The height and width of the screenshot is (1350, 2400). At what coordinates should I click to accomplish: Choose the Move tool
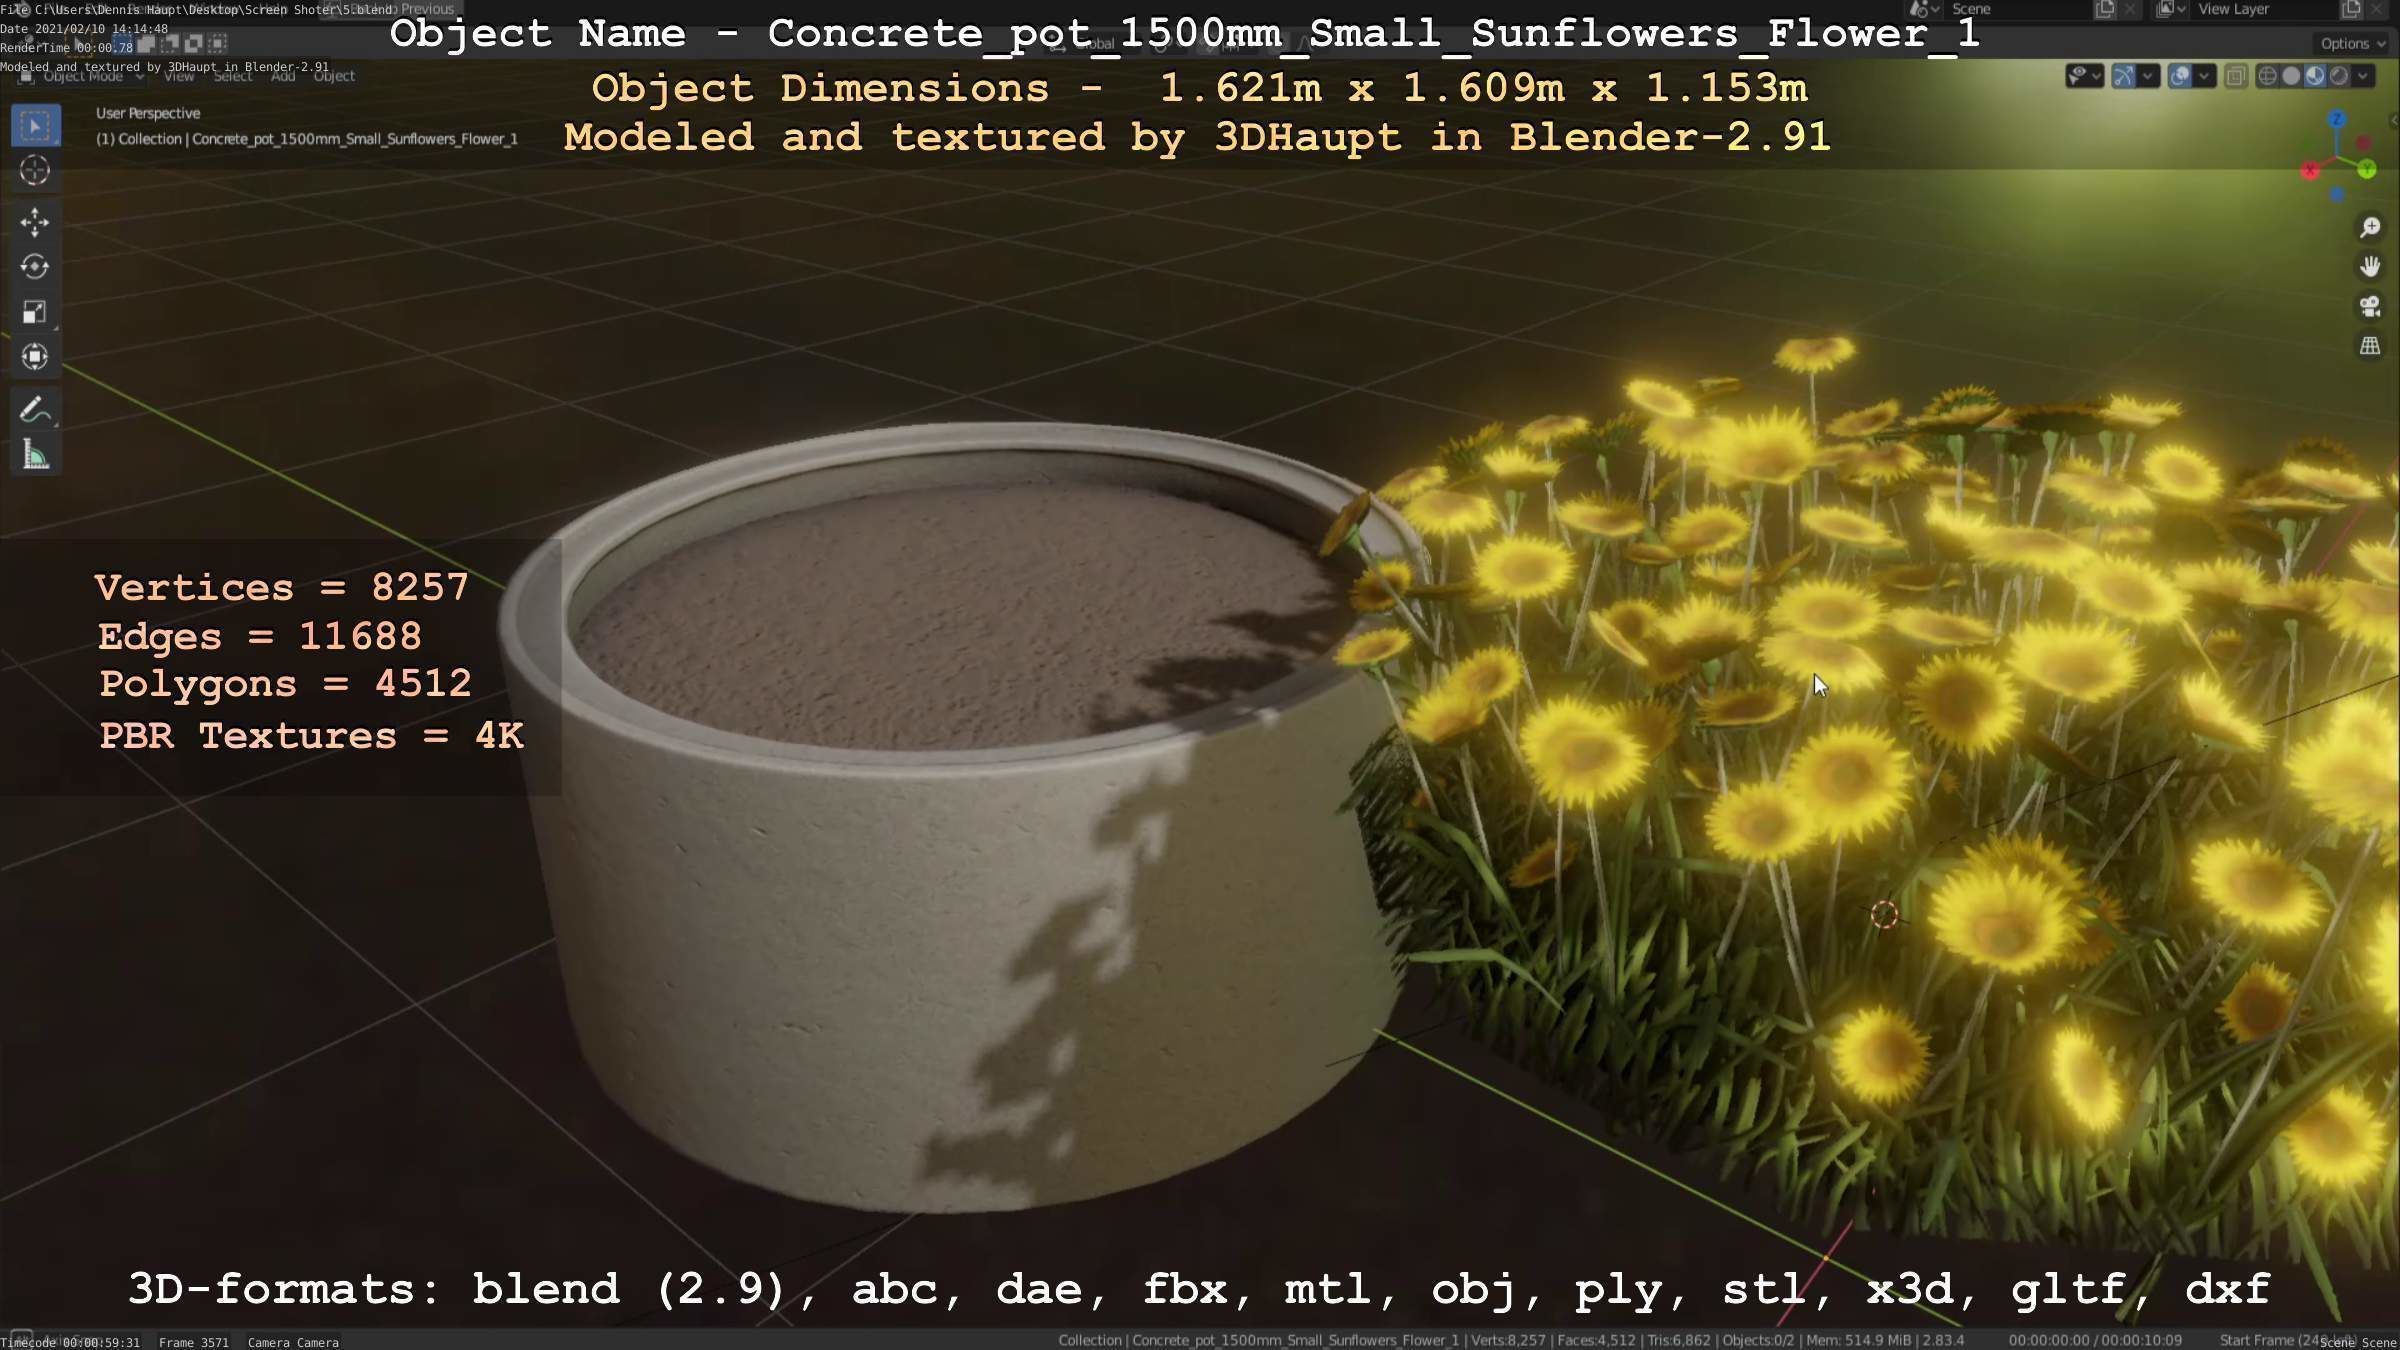point(35,222)
